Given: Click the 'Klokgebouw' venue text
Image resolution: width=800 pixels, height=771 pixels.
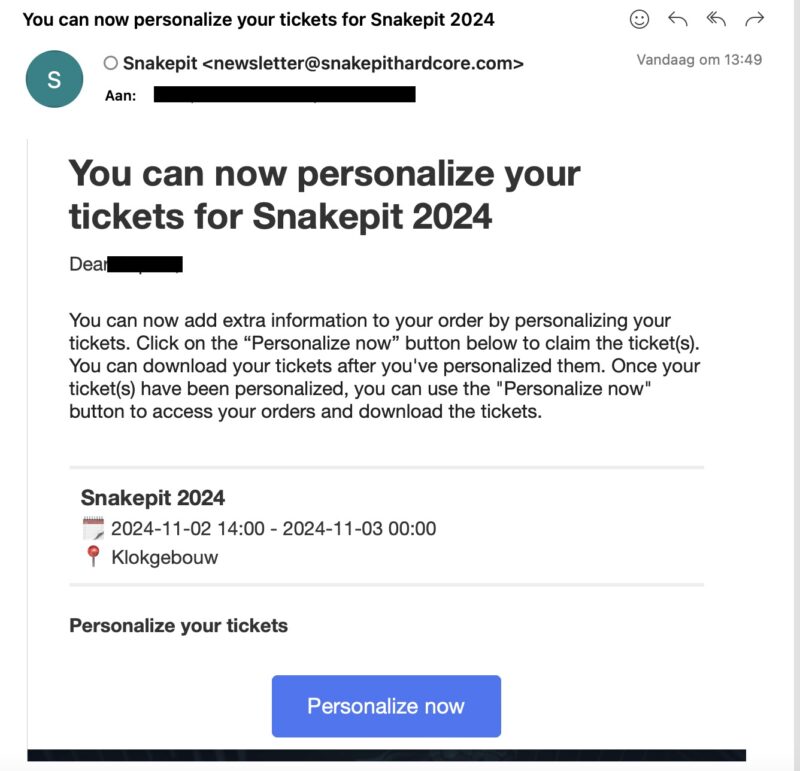Looking at the screenshot, I should point(165,557).
